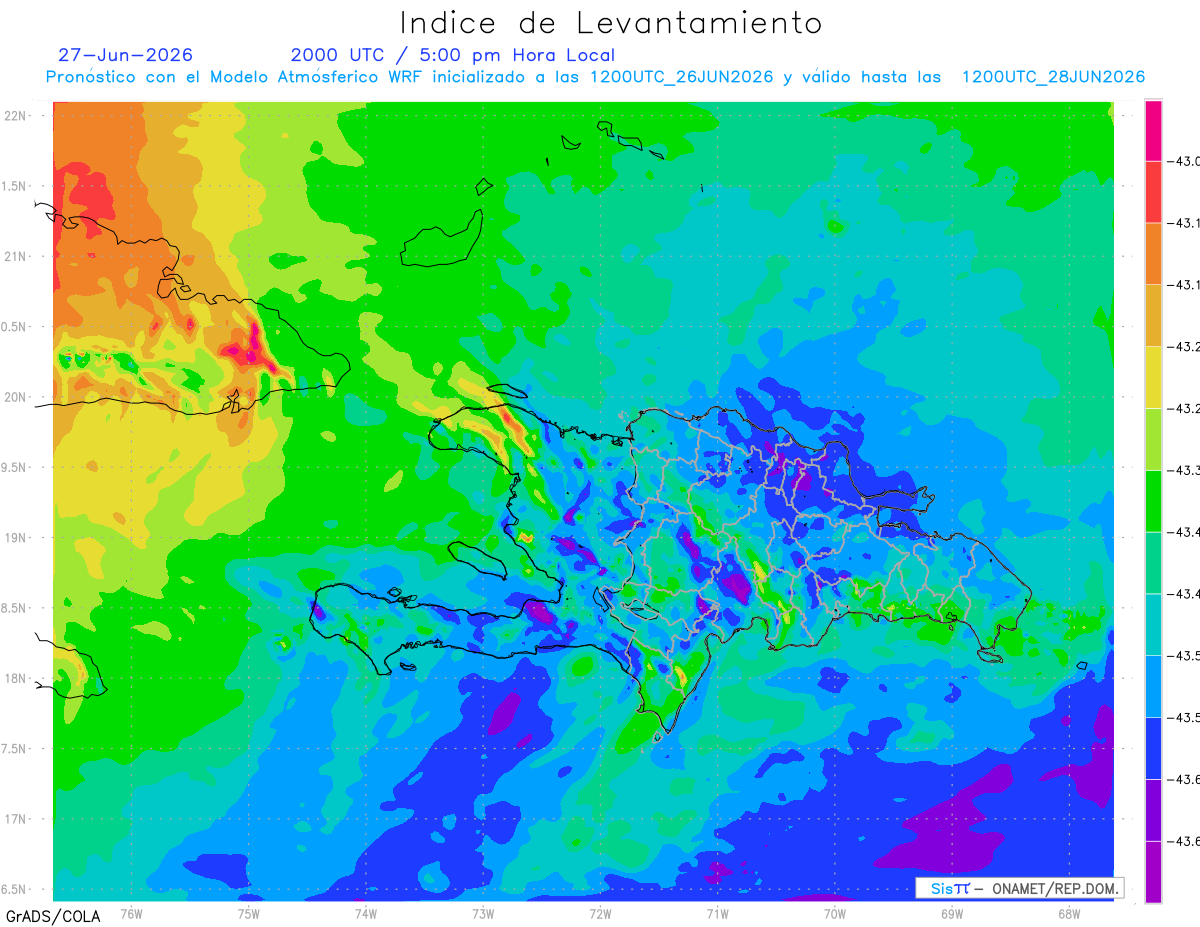1200x927 pixels.
Task: Click the '20N' latitude label
Action: click(x=15, y=397)
